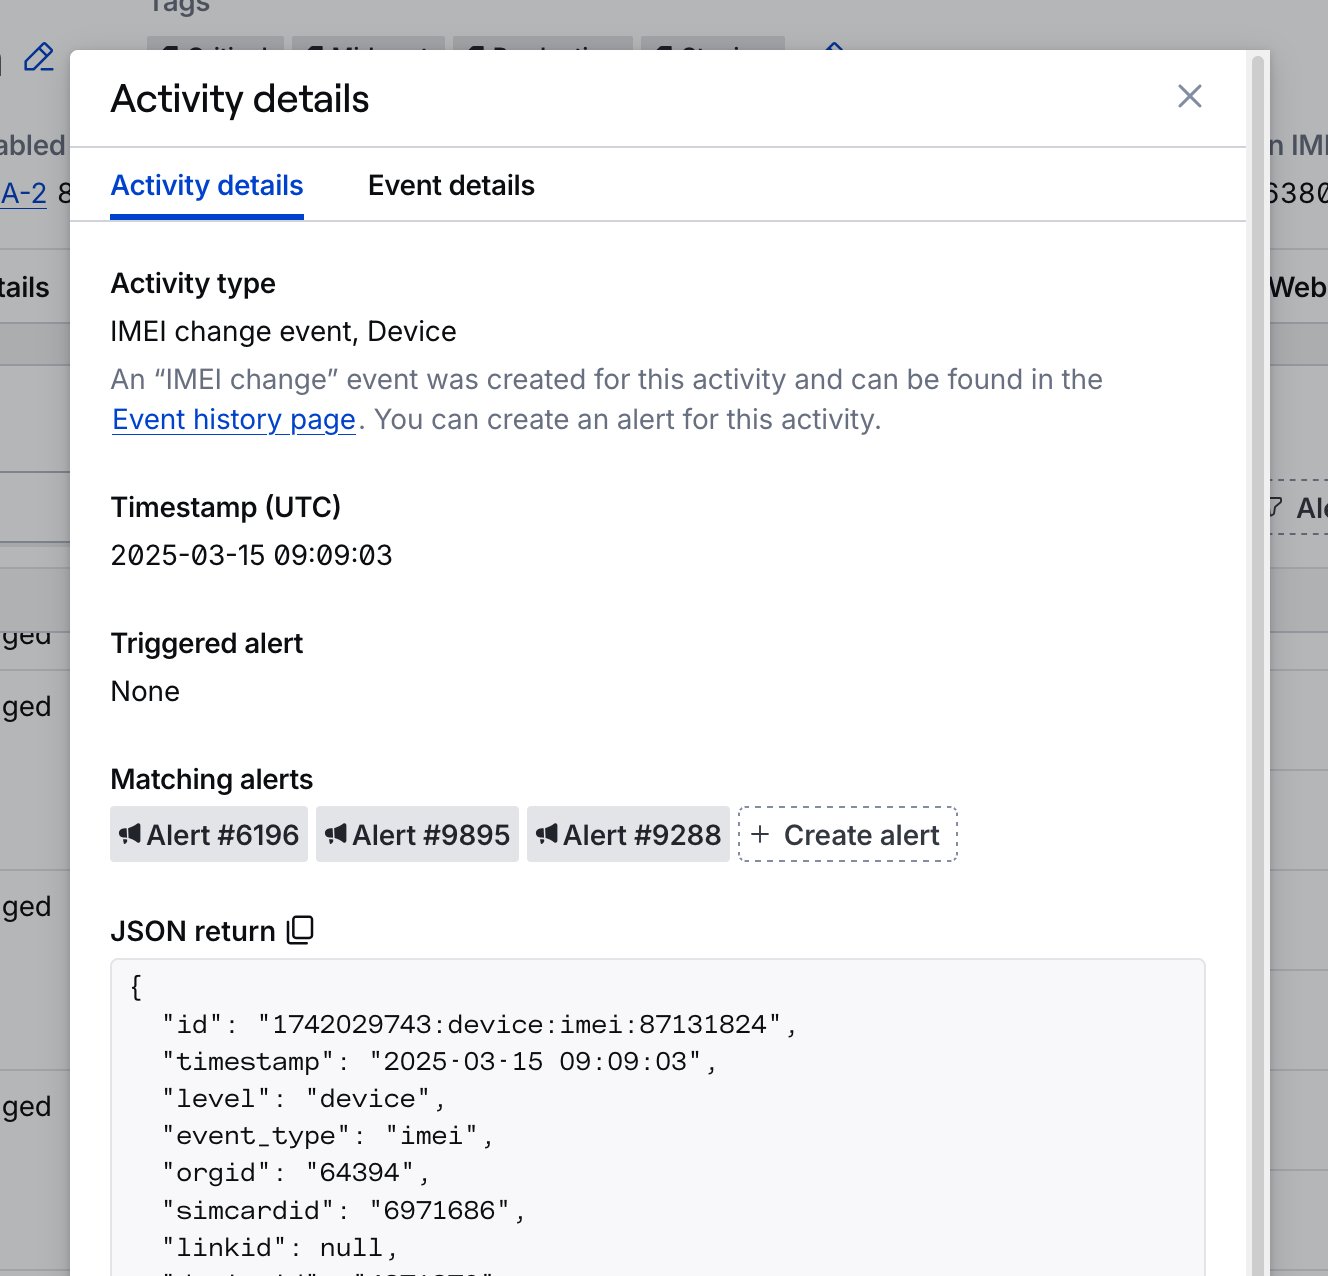Click the "Triggered alert" heading
The image size is (1328, 1276).
coord(207,643)
